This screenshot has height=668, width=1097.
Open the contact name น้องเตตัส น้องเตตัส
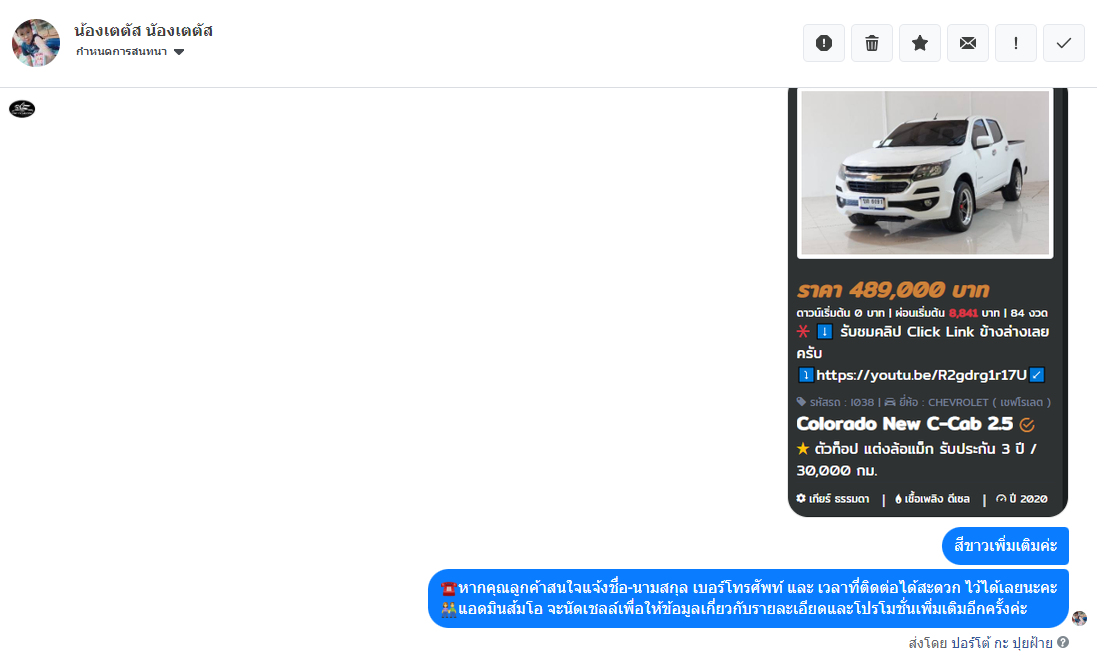(x=143, y=30)
